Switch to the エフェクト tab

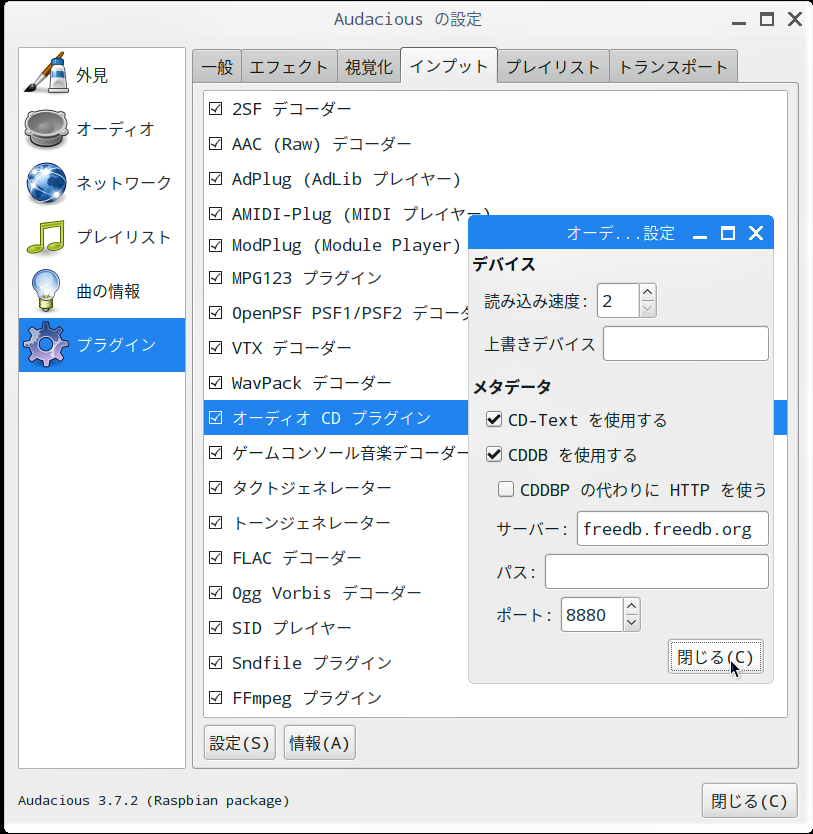coord(289,66)
